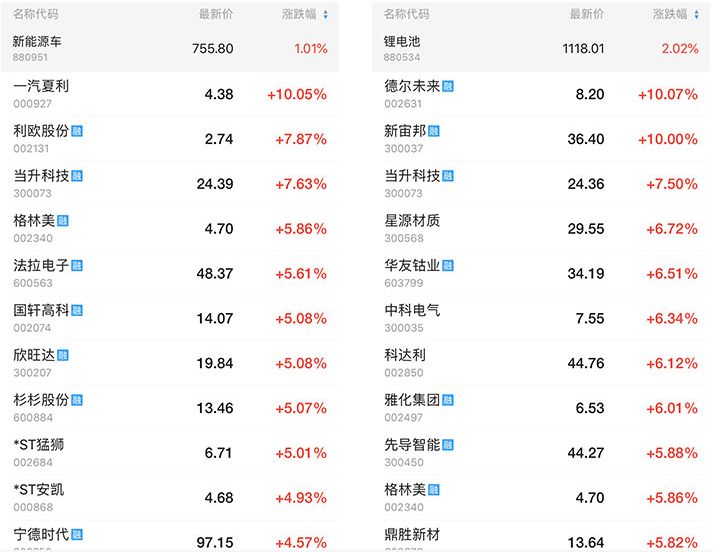
Task: Open the 中科电气 stock entry
Action: tap(541, 318)
